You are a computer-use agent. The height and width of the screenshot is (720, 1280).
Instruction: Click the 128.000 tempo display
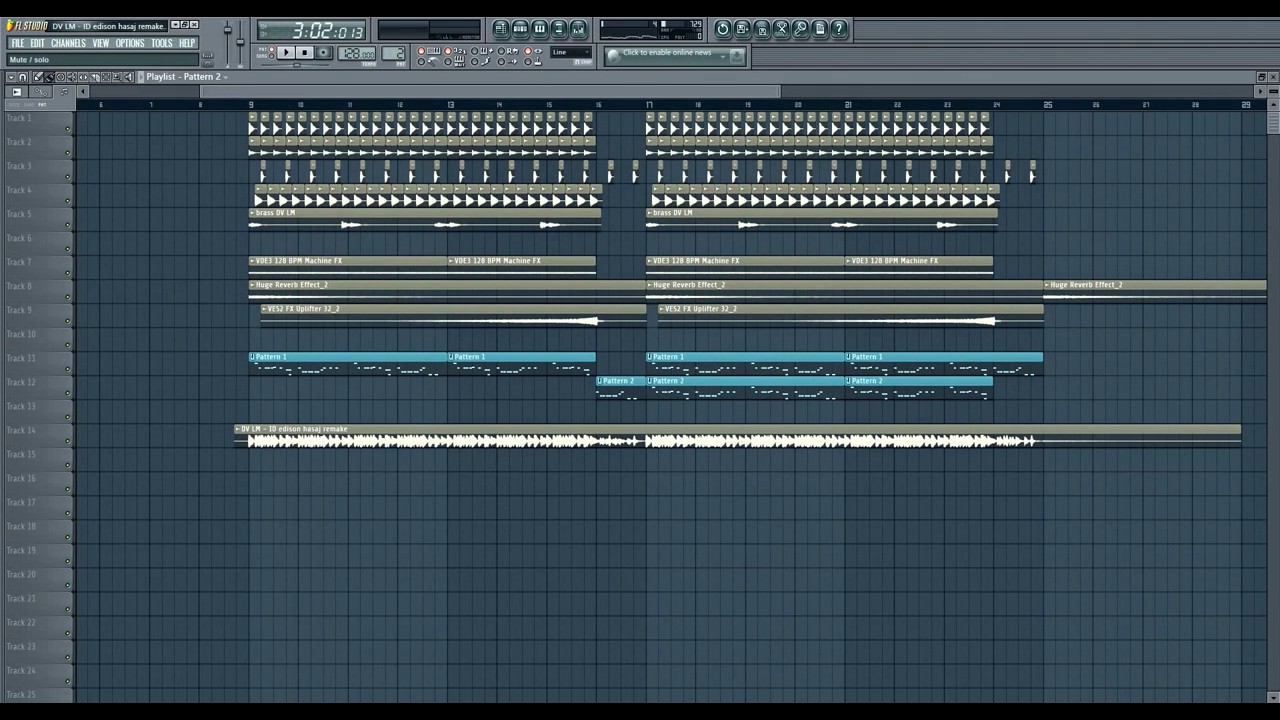[357, 53]
